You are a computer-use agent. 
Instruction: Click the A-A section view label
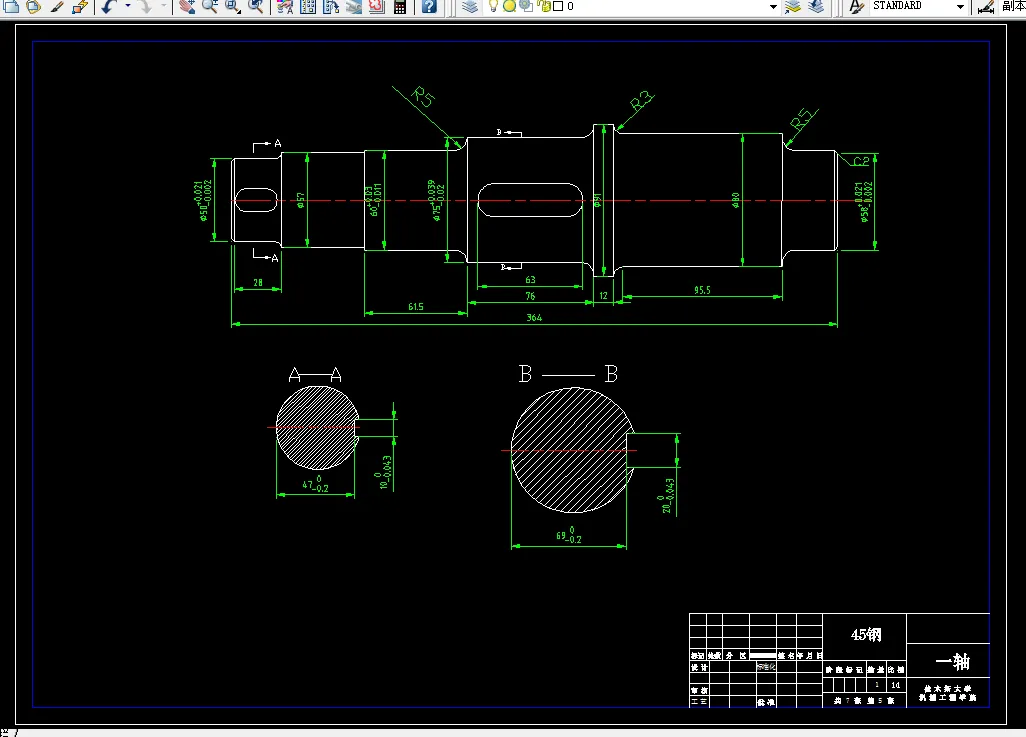pos(315,375)
